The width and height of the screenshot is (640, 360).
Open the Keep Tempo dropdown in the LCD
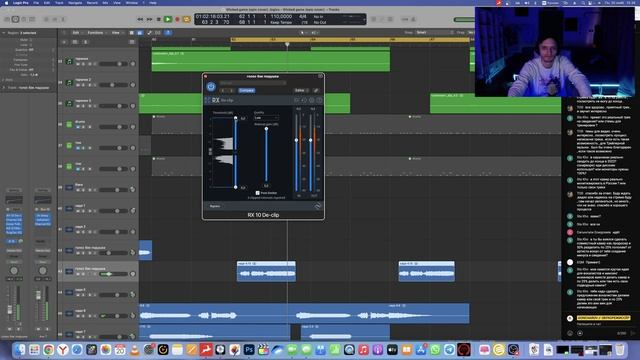tap(281, 22)
